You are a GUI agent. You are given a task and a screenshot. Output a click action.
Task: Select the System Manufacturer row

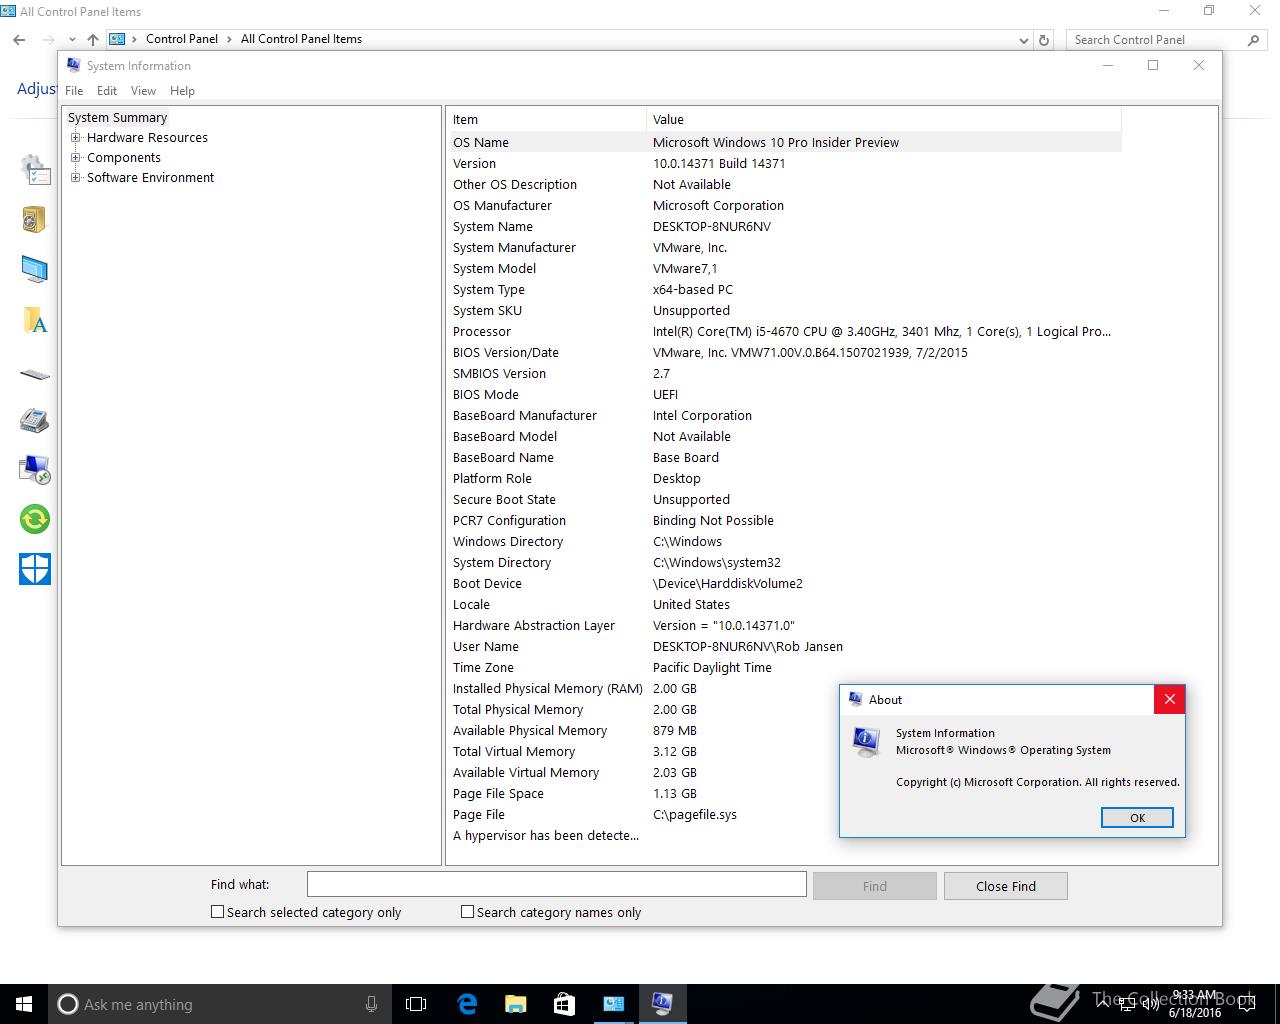(785, 247)
